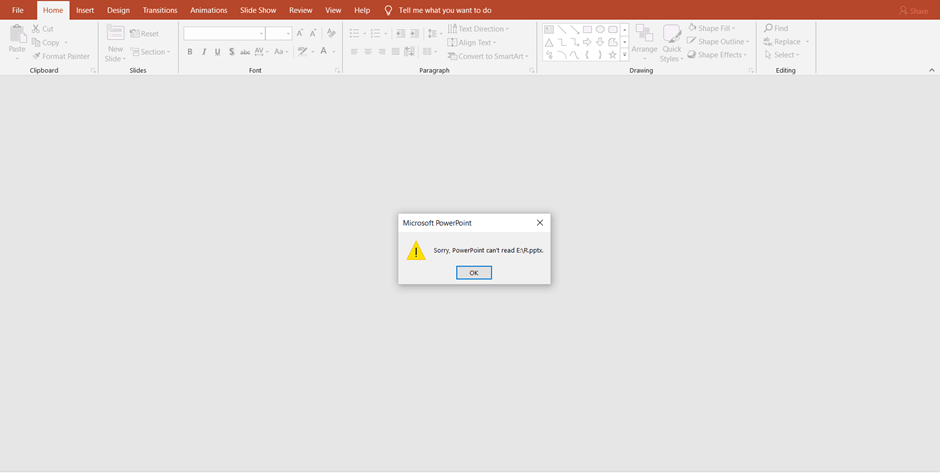Click the Decrease Font Size icon

click(313, 34)
